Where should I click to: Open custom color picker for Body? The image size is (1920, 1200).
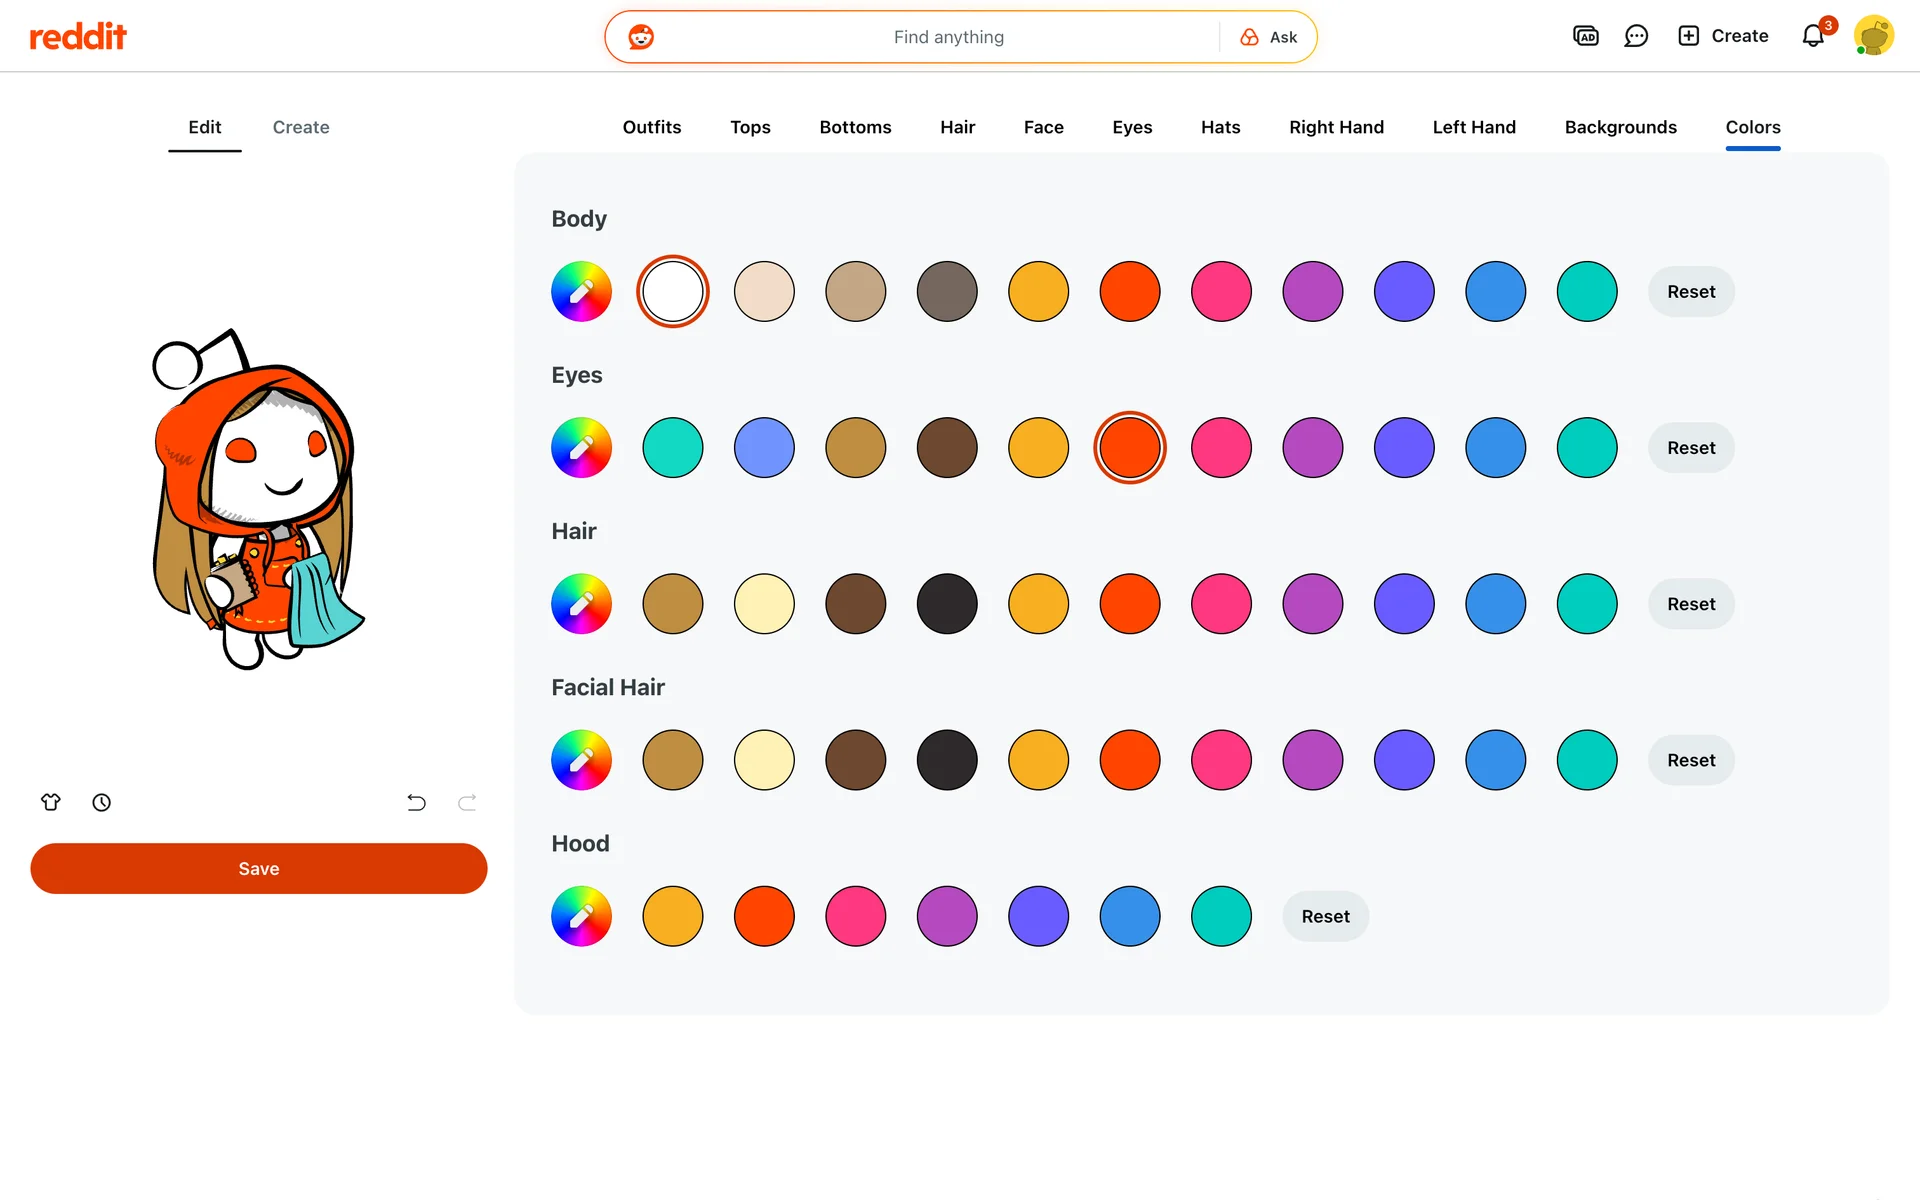581,292
